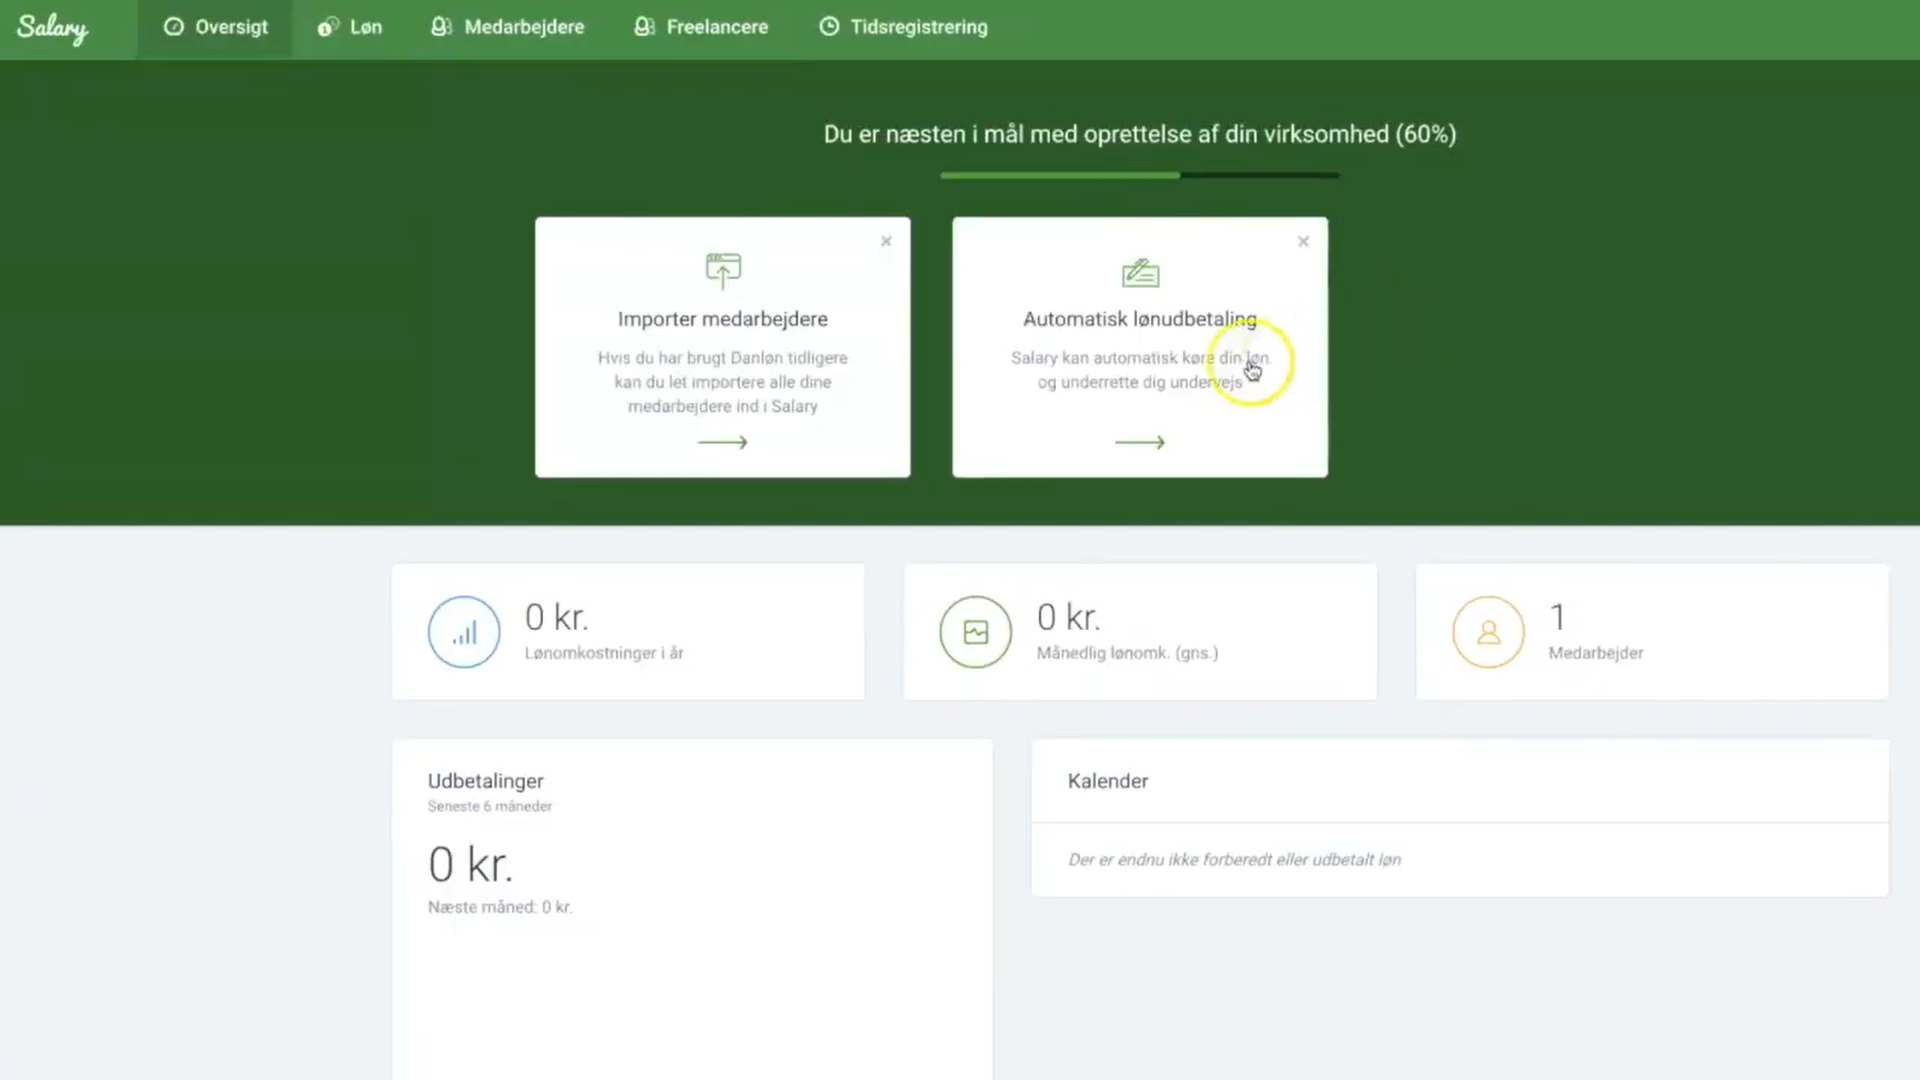Click the green monthly cost graph icon
The height and width of the screenshot is (1080, 1920).
click(976, 632)
